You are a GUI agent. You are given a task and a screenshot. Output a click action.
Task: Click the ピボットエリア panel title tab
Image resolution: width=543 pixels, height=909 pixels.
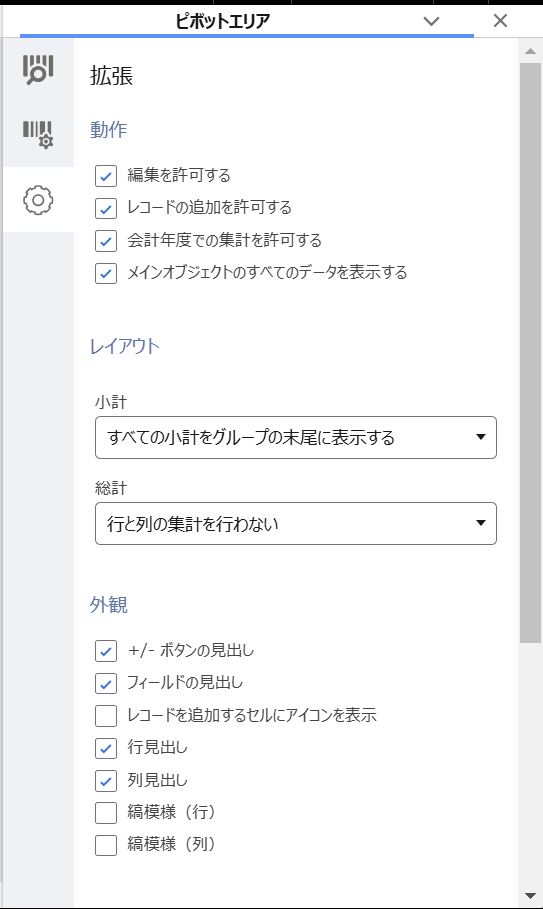click(x=223, y=21)
